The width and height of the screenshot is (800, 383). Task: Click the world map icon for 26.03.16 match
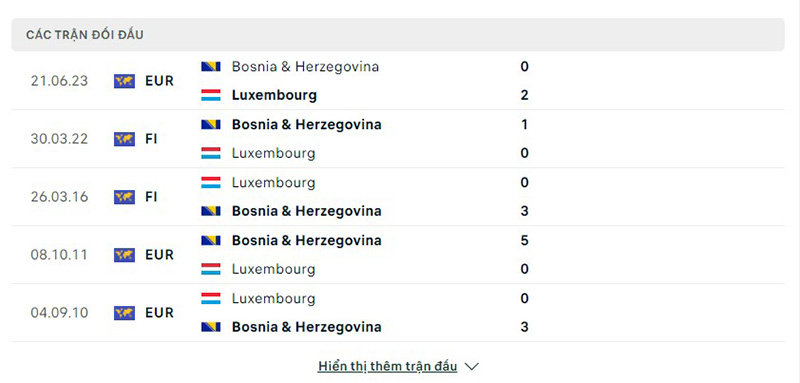click(124, 197)
